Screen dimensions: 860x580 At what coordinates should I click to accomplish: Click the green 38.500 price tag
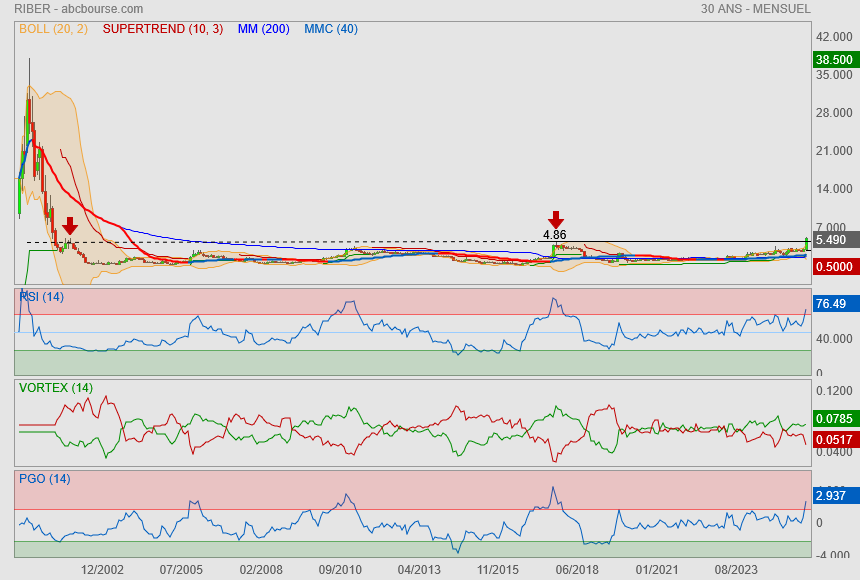click(835, 60)
